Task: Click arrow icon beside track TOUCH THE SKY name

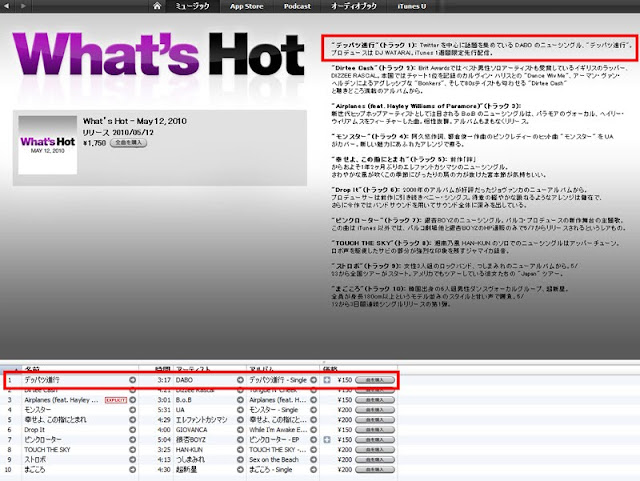Action: pos(132,450)
